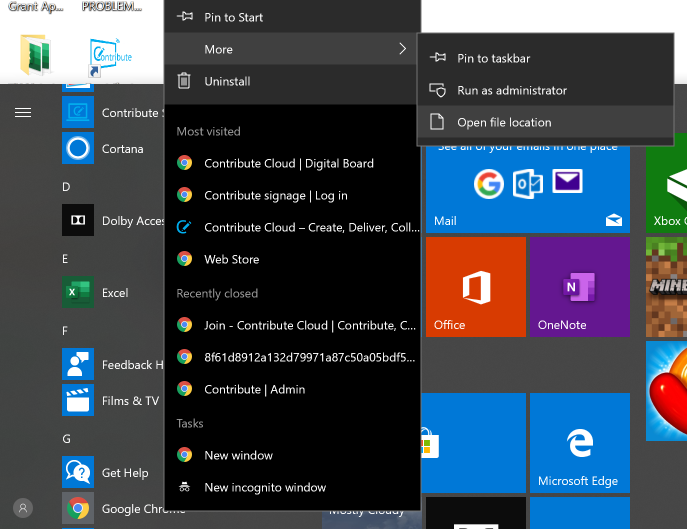Screen dimensions: 687x529
Task: Open the Mail tile
Action: (x=528, y=189)
